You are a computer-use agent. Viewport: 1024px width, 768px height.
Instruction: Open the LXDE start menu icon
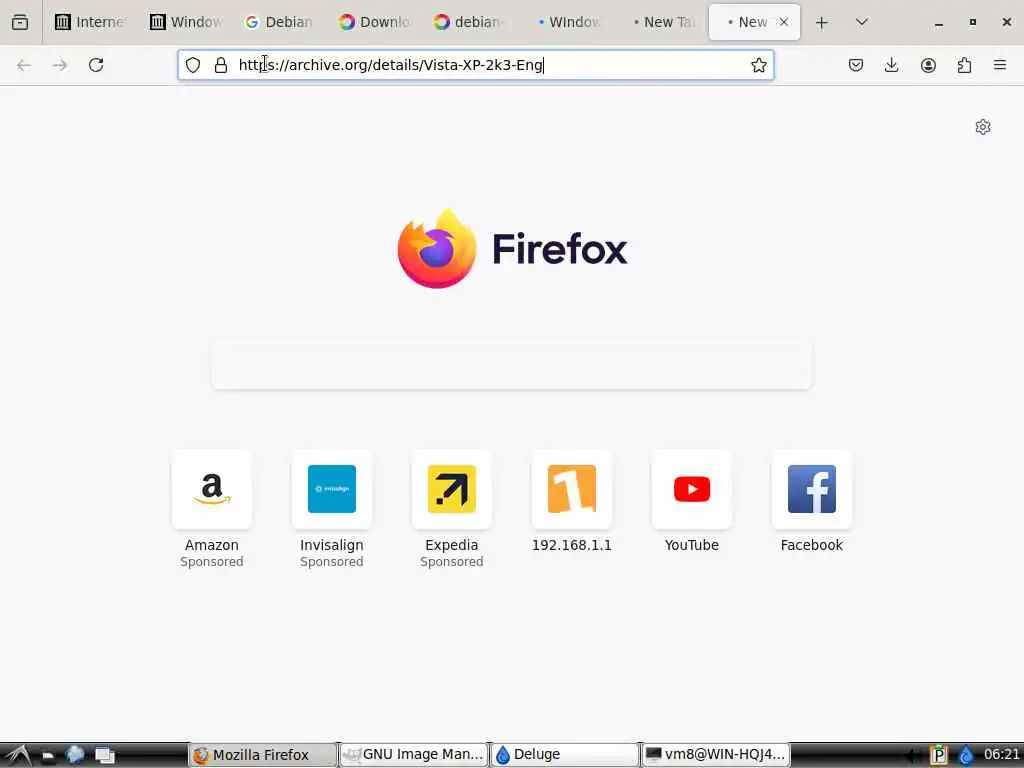pyautogui.click(x=18, y=755)
